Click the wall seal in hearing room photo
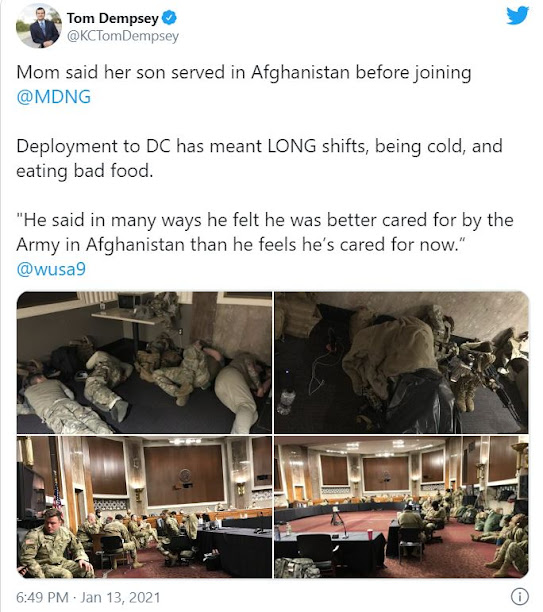Image resolution: width=543 pixels, height=612 pixels. [x=184, y=475]
